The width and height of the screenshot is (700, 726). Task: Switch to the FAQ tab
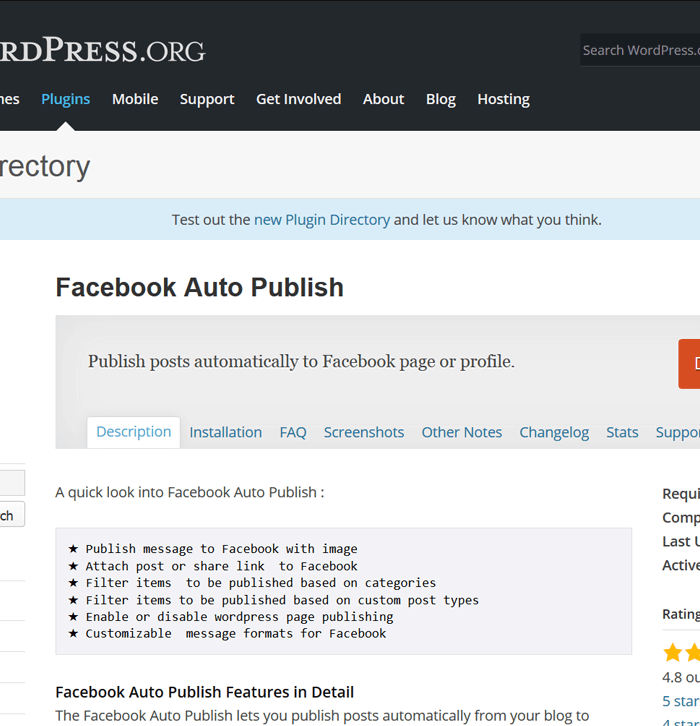[293, 432]
